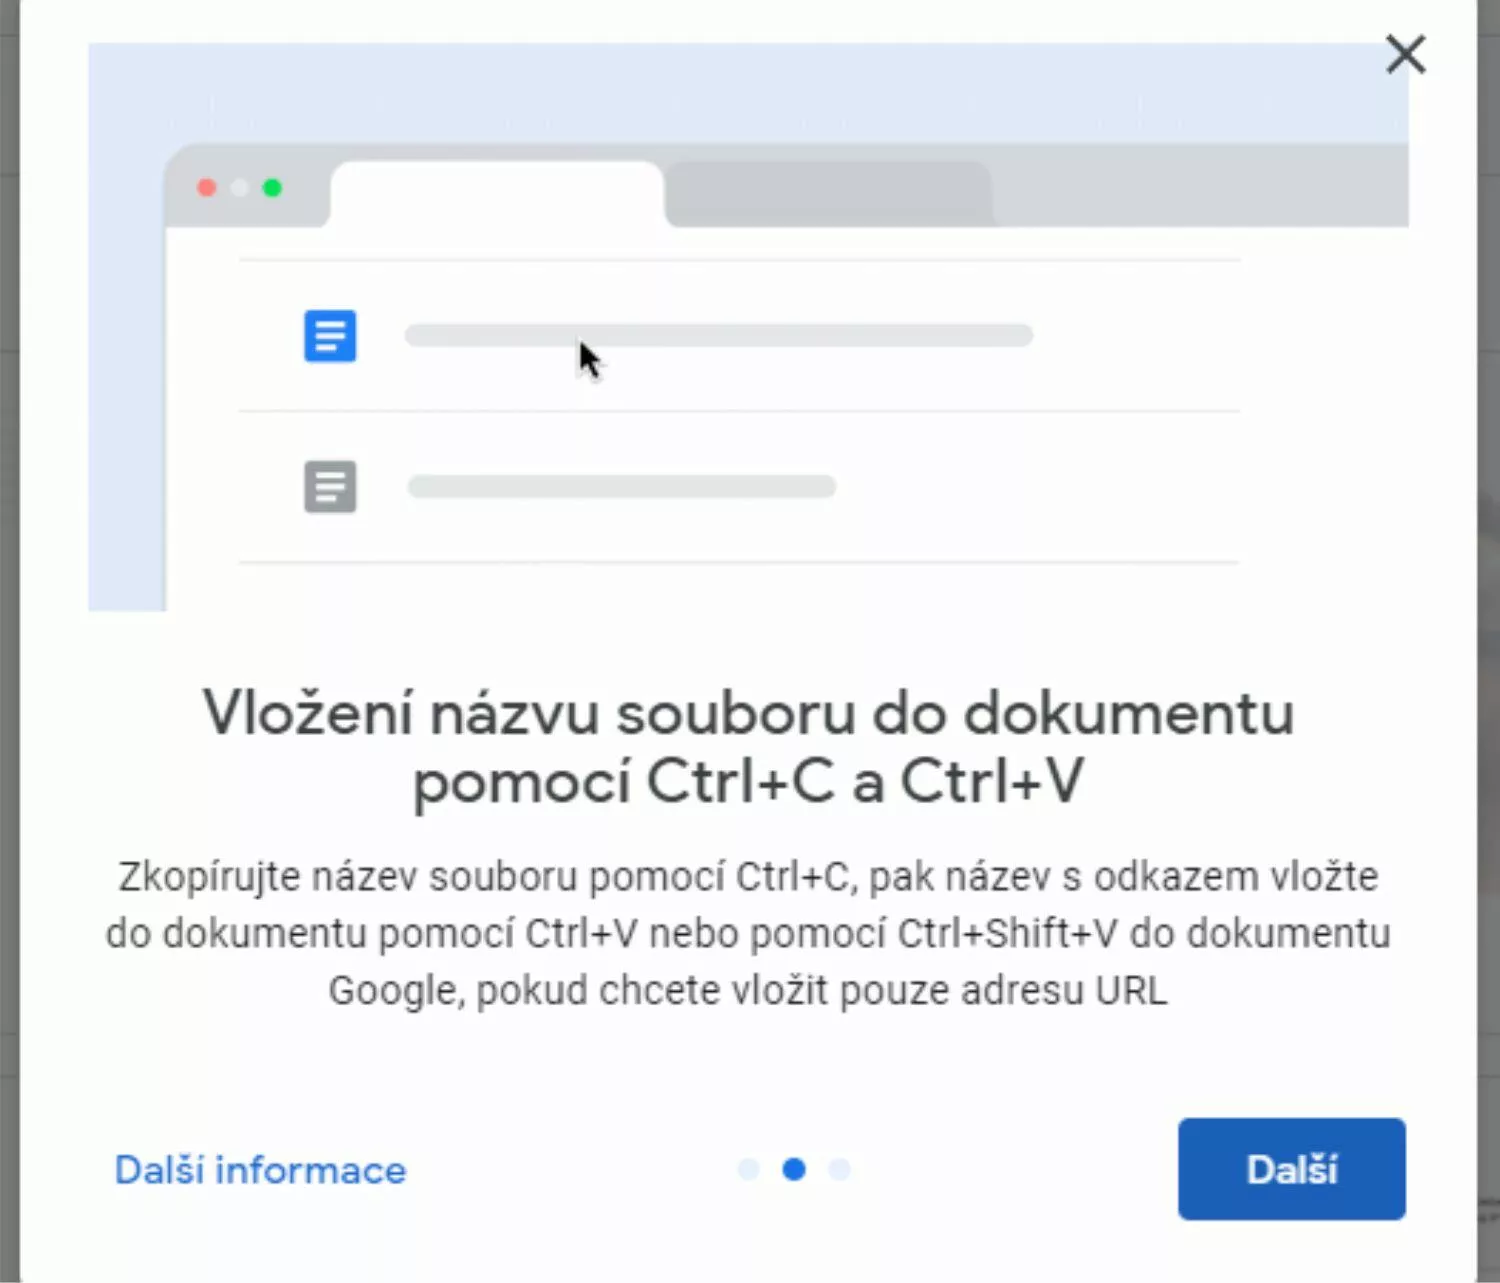Viewport: 1500px width, 1283px height.
Task: Open the Další informace link
Action: click(260, 1170)
